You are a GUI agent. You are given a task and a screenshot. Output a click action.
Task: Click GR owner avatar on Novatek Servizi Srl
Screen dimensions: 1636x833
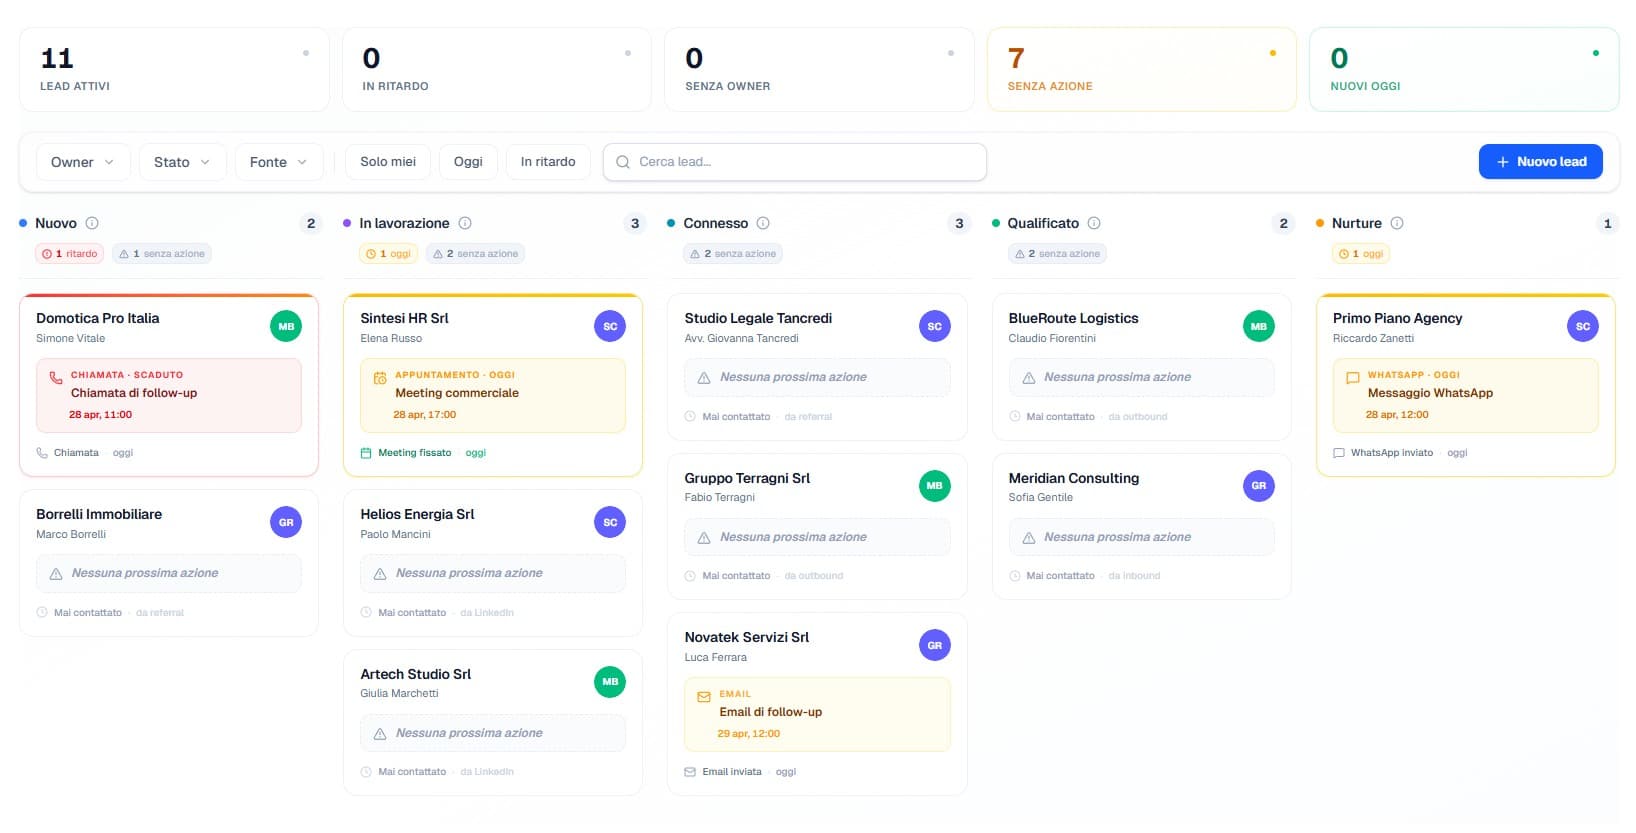tap(934, 645)
